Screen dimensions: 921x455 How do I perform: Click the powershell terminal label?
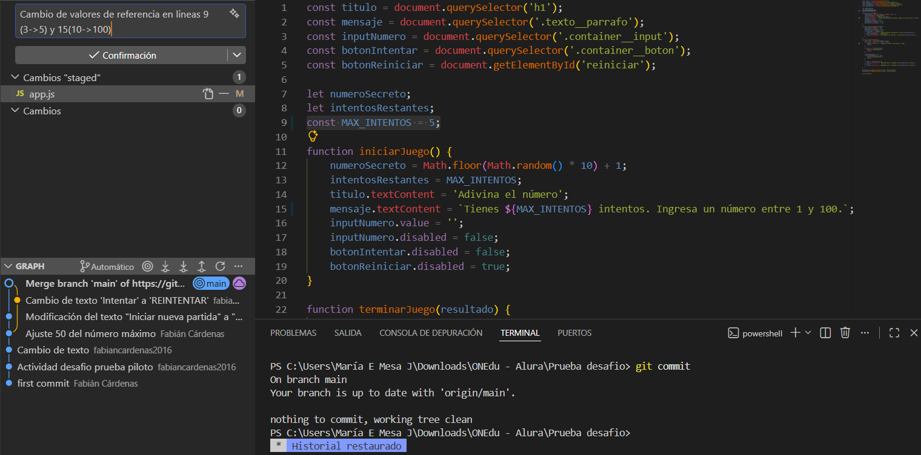762,333
